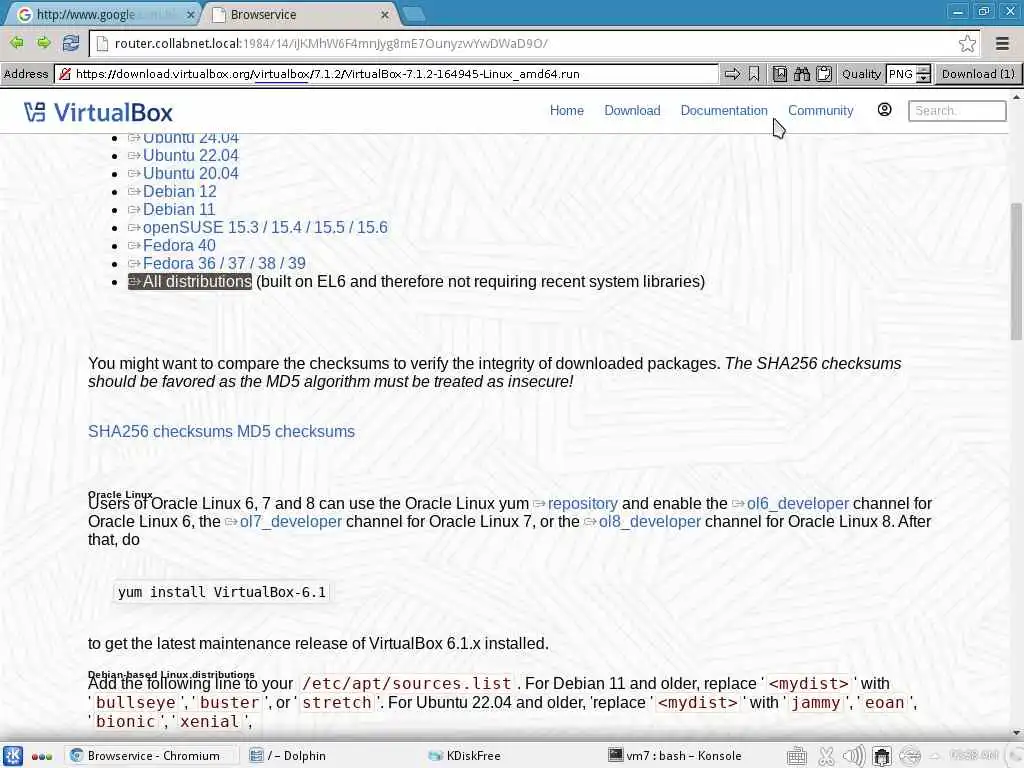This screenshot has height=768, width=1024.
Task: Increase Quality using the stepper up arrow
Action: [923, 70]
